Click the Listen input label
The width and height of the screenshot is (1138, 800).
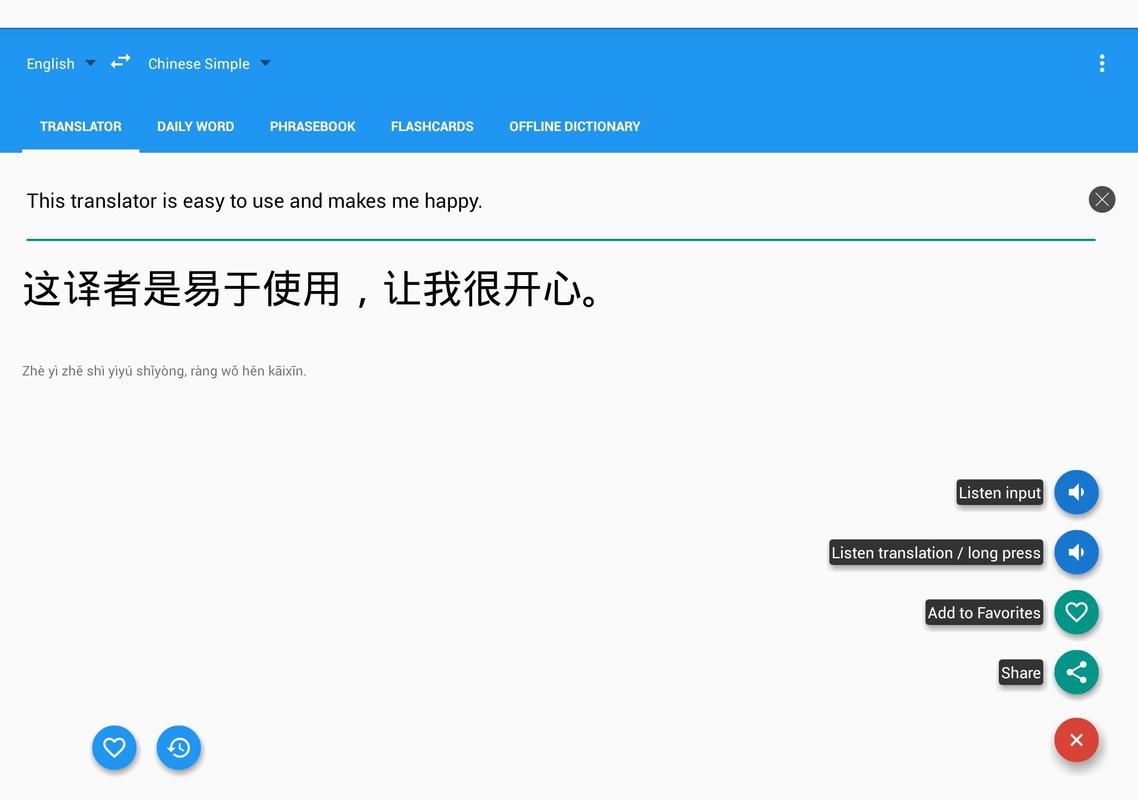(999, 493)
